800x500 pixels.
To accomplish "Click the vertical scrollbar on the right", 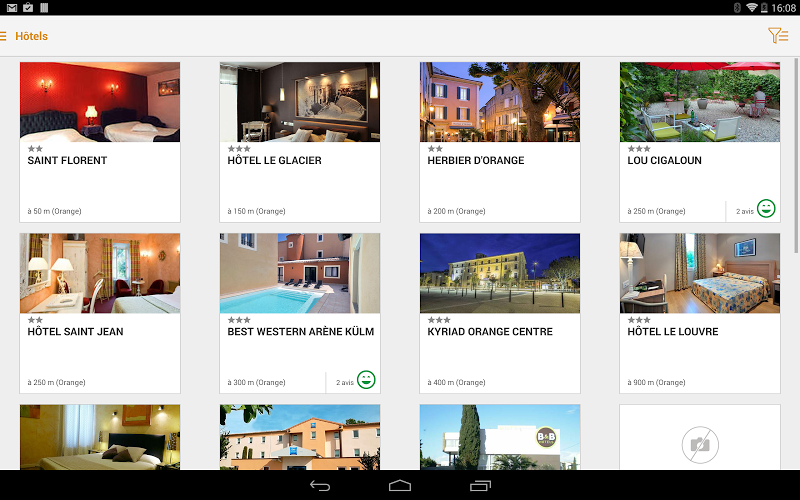I will [796, 156].
